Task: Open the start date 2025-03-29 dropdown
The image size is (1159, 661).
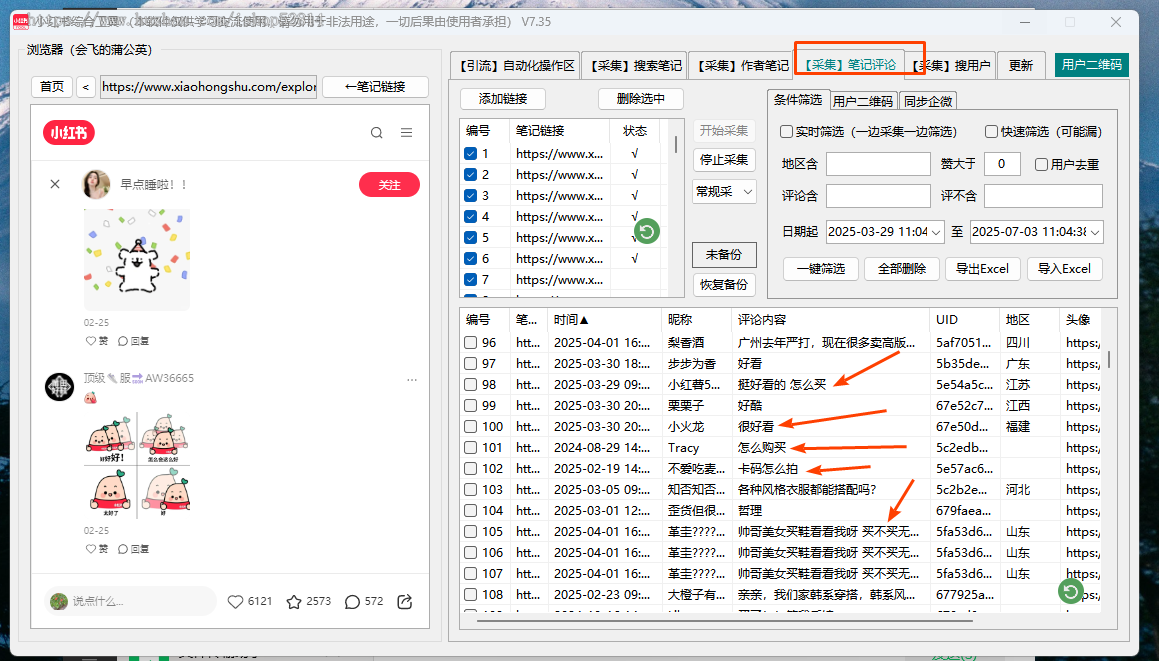Action: coord(936,232)
